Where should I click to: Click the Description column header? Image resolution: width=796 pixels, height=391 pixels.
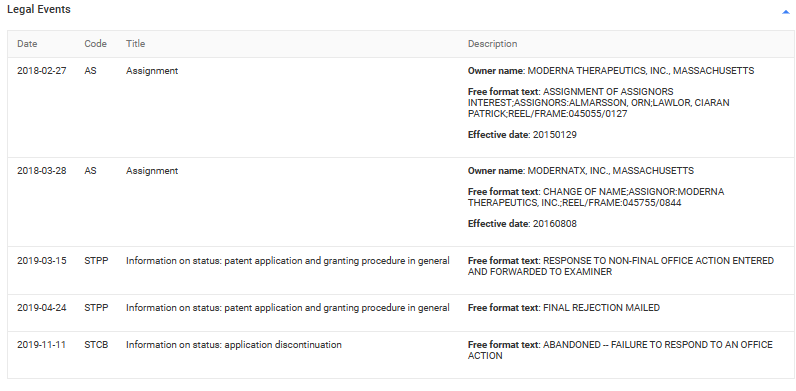492,44
